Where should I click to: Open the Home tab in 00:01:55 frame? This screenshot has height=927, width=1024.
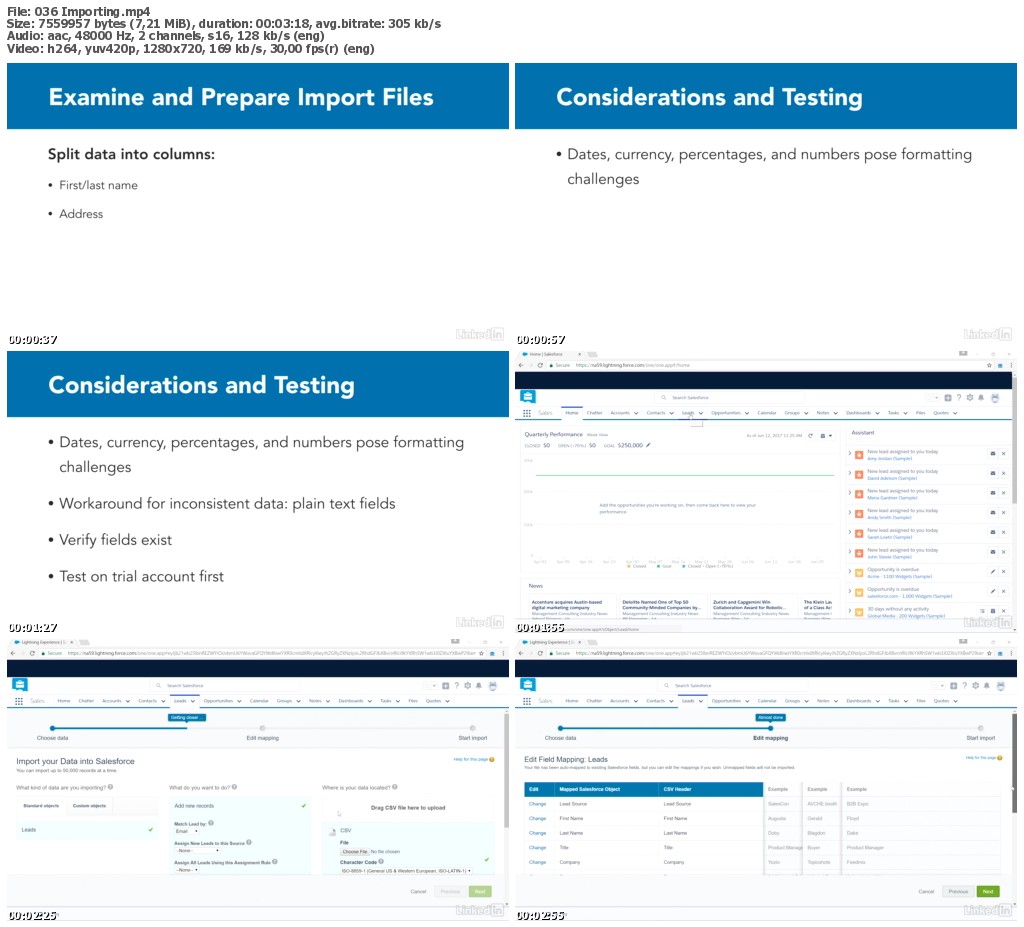(x=571, y=413)
